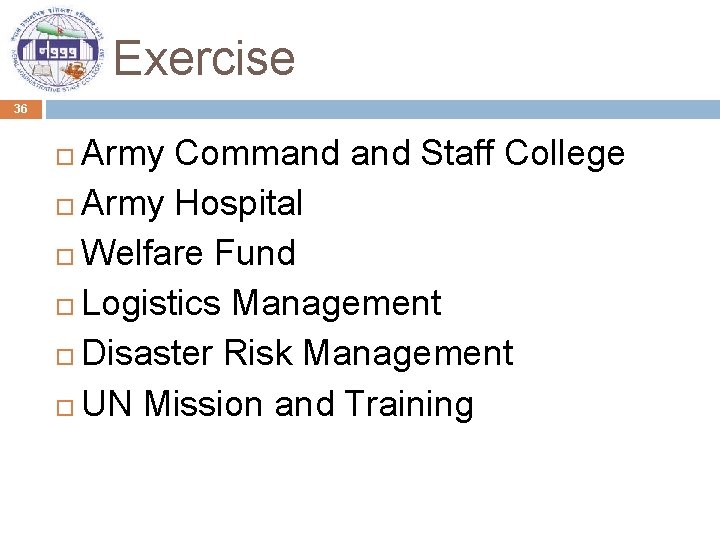This screenshot has height=540, width=720.
Task: Click the word Training in last bullet
Action: (x=409, y=404)
